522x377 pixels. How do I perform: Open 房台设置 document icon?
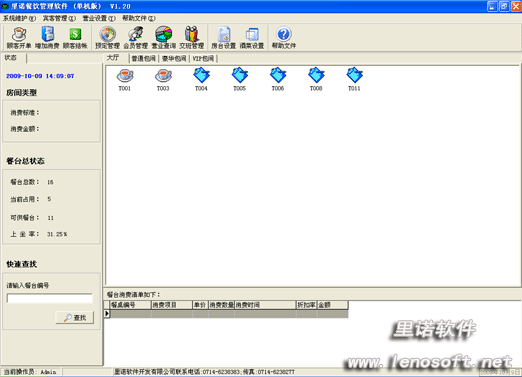[x=224, y=38]
